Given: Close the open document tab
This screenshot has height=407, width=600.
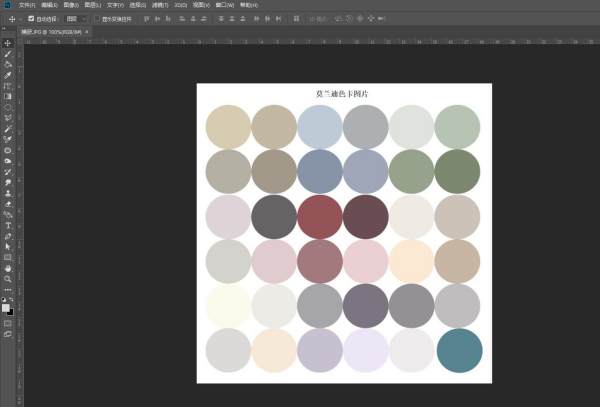Looking at the screenshot, I should click(x=87, y=32).
